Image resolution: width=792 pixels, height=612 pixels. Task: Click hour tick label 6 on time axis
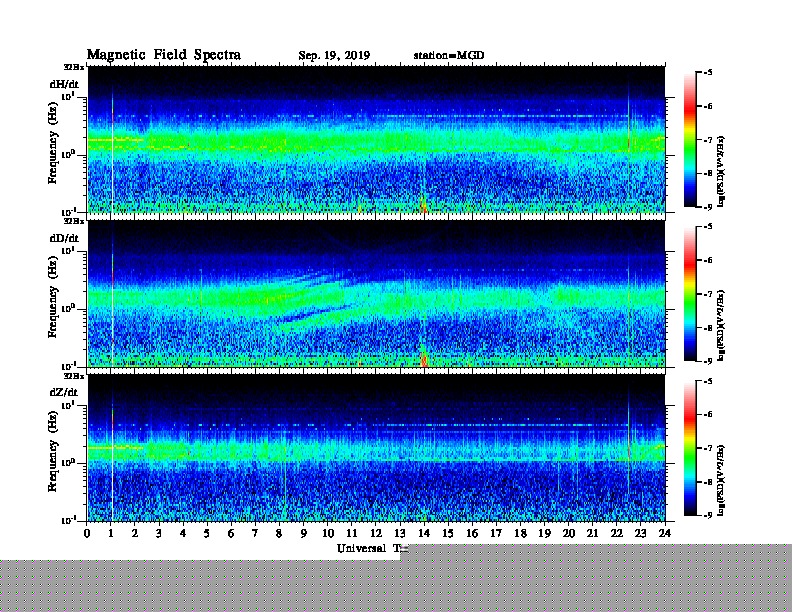[231, 533]
